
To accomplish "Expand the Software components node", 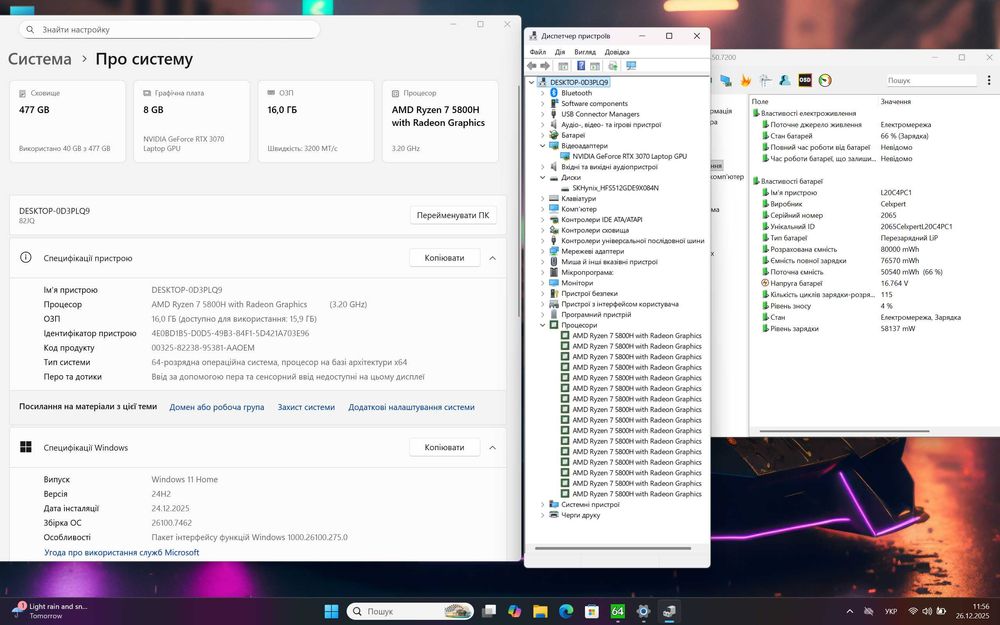I will 543,103.
